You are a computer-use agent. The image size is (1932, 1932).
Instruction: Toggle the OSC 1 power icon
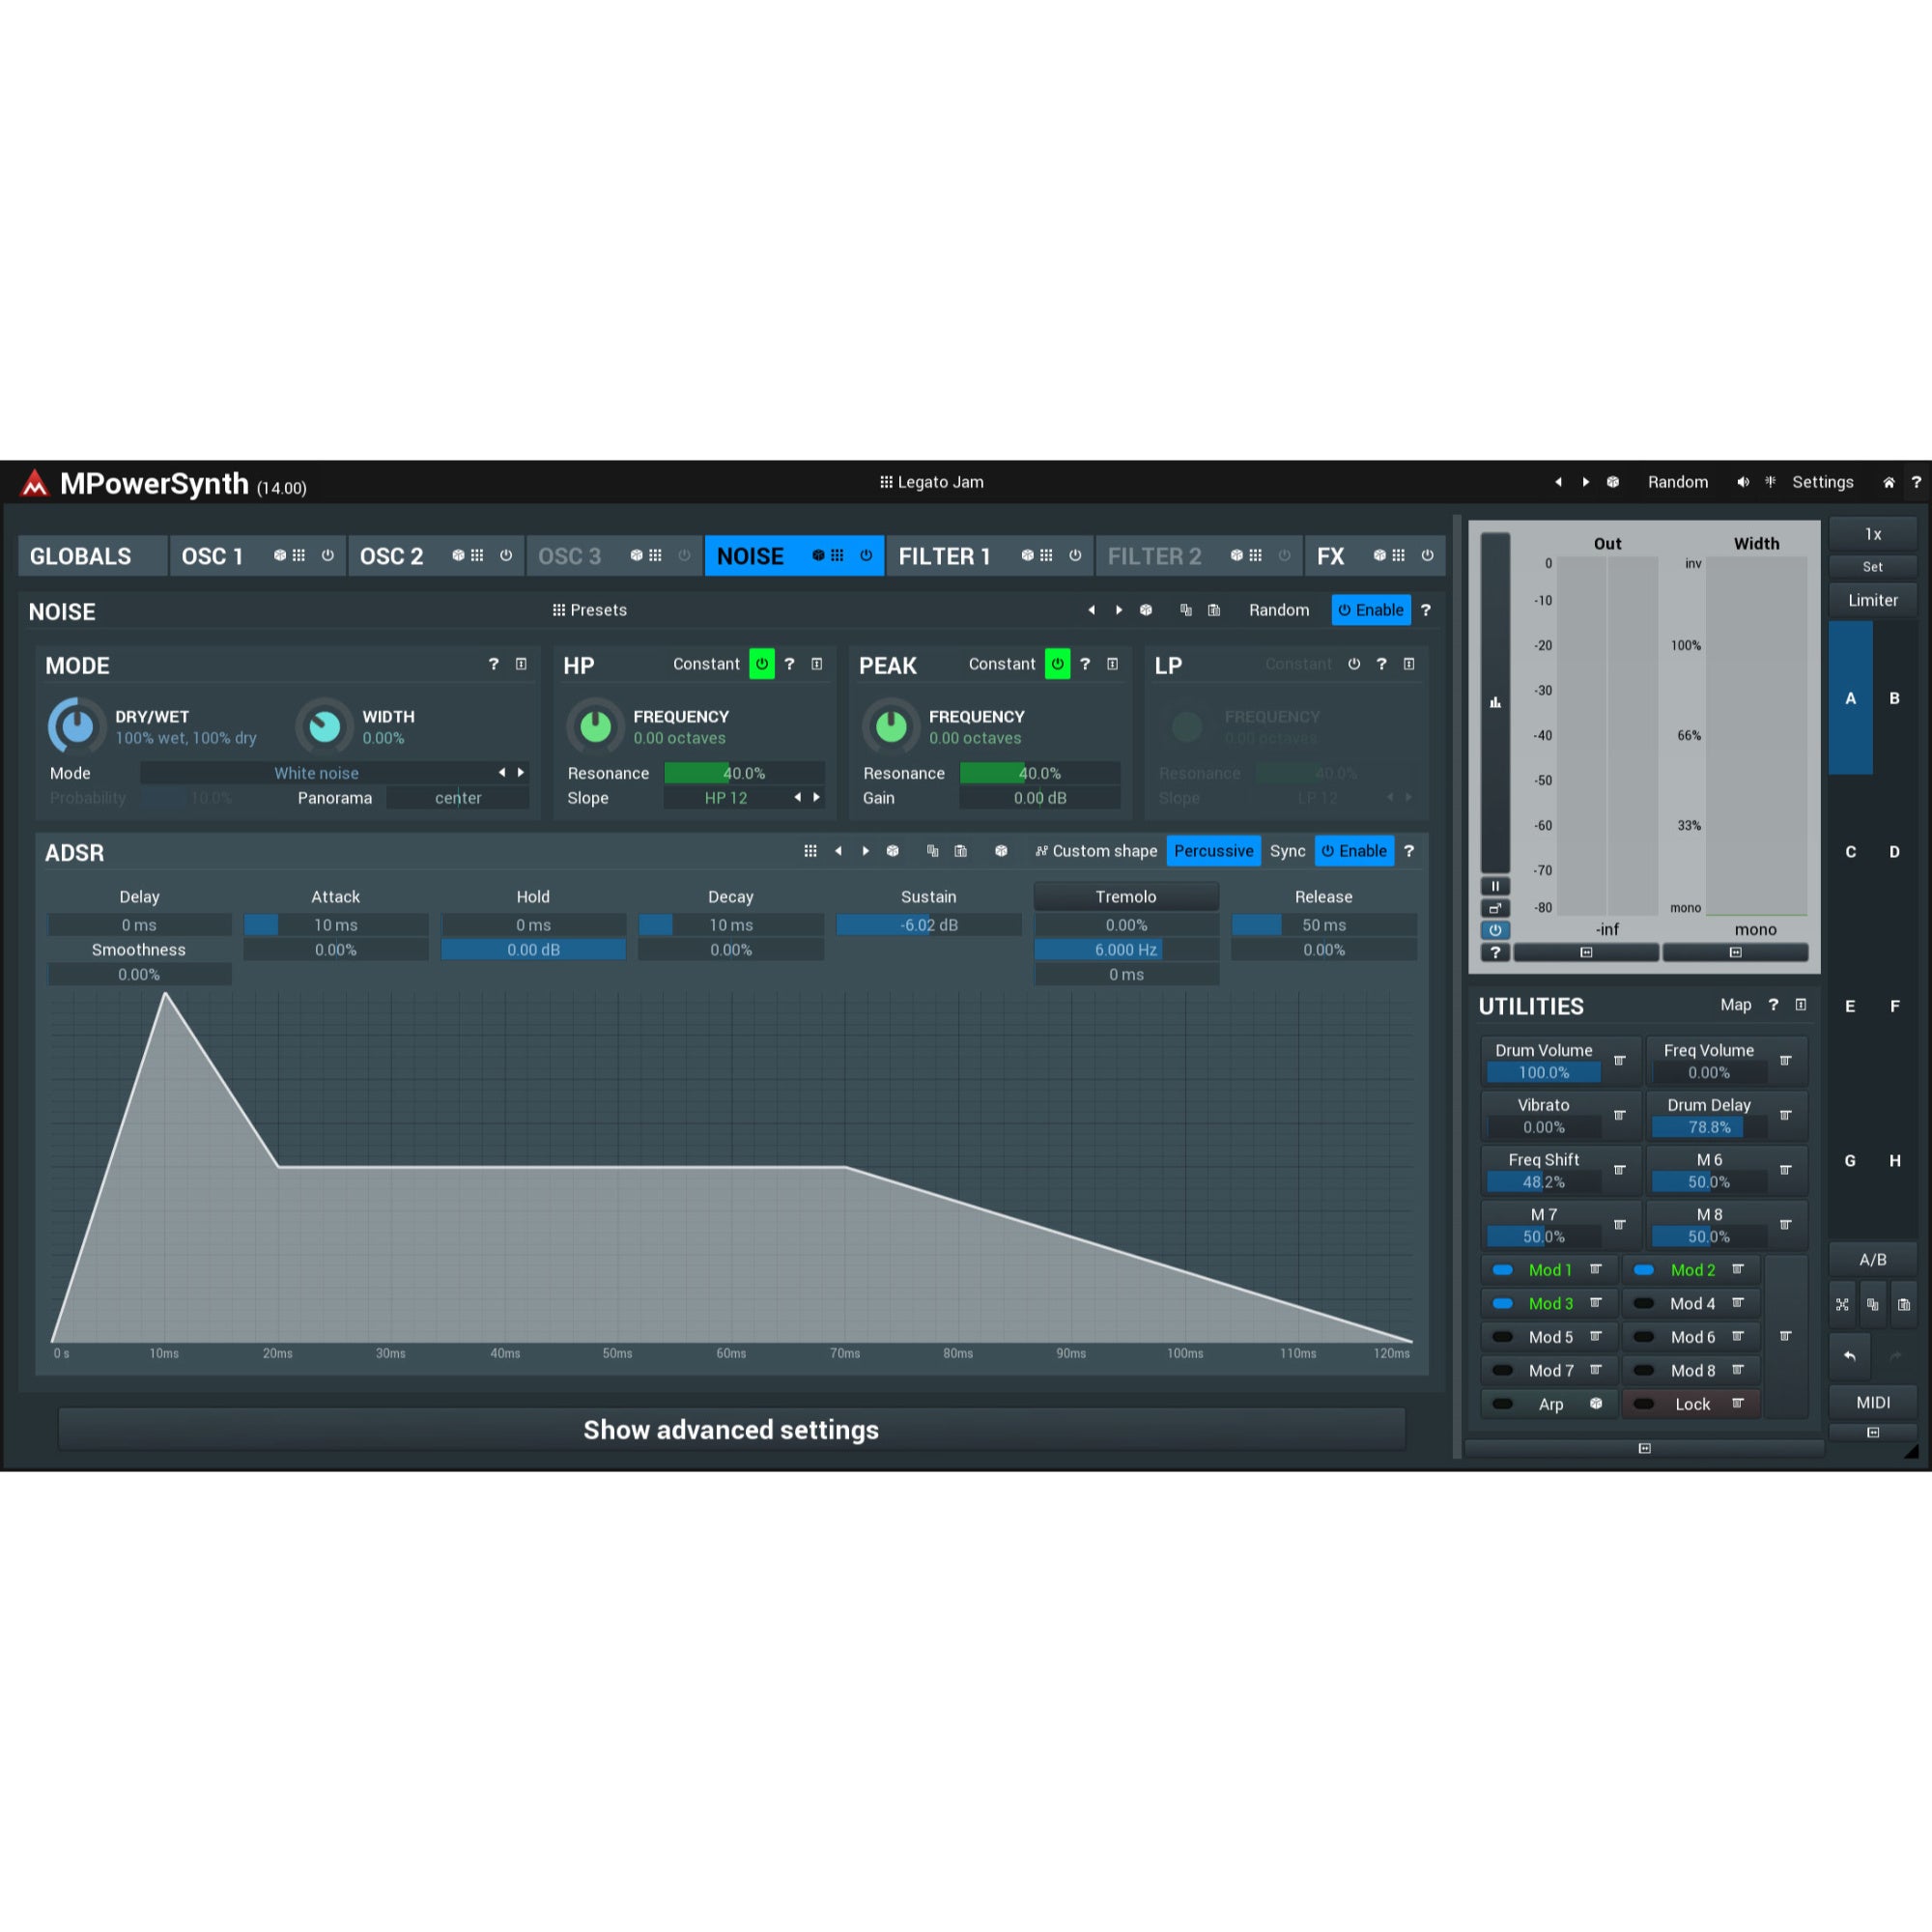point(327,555)
